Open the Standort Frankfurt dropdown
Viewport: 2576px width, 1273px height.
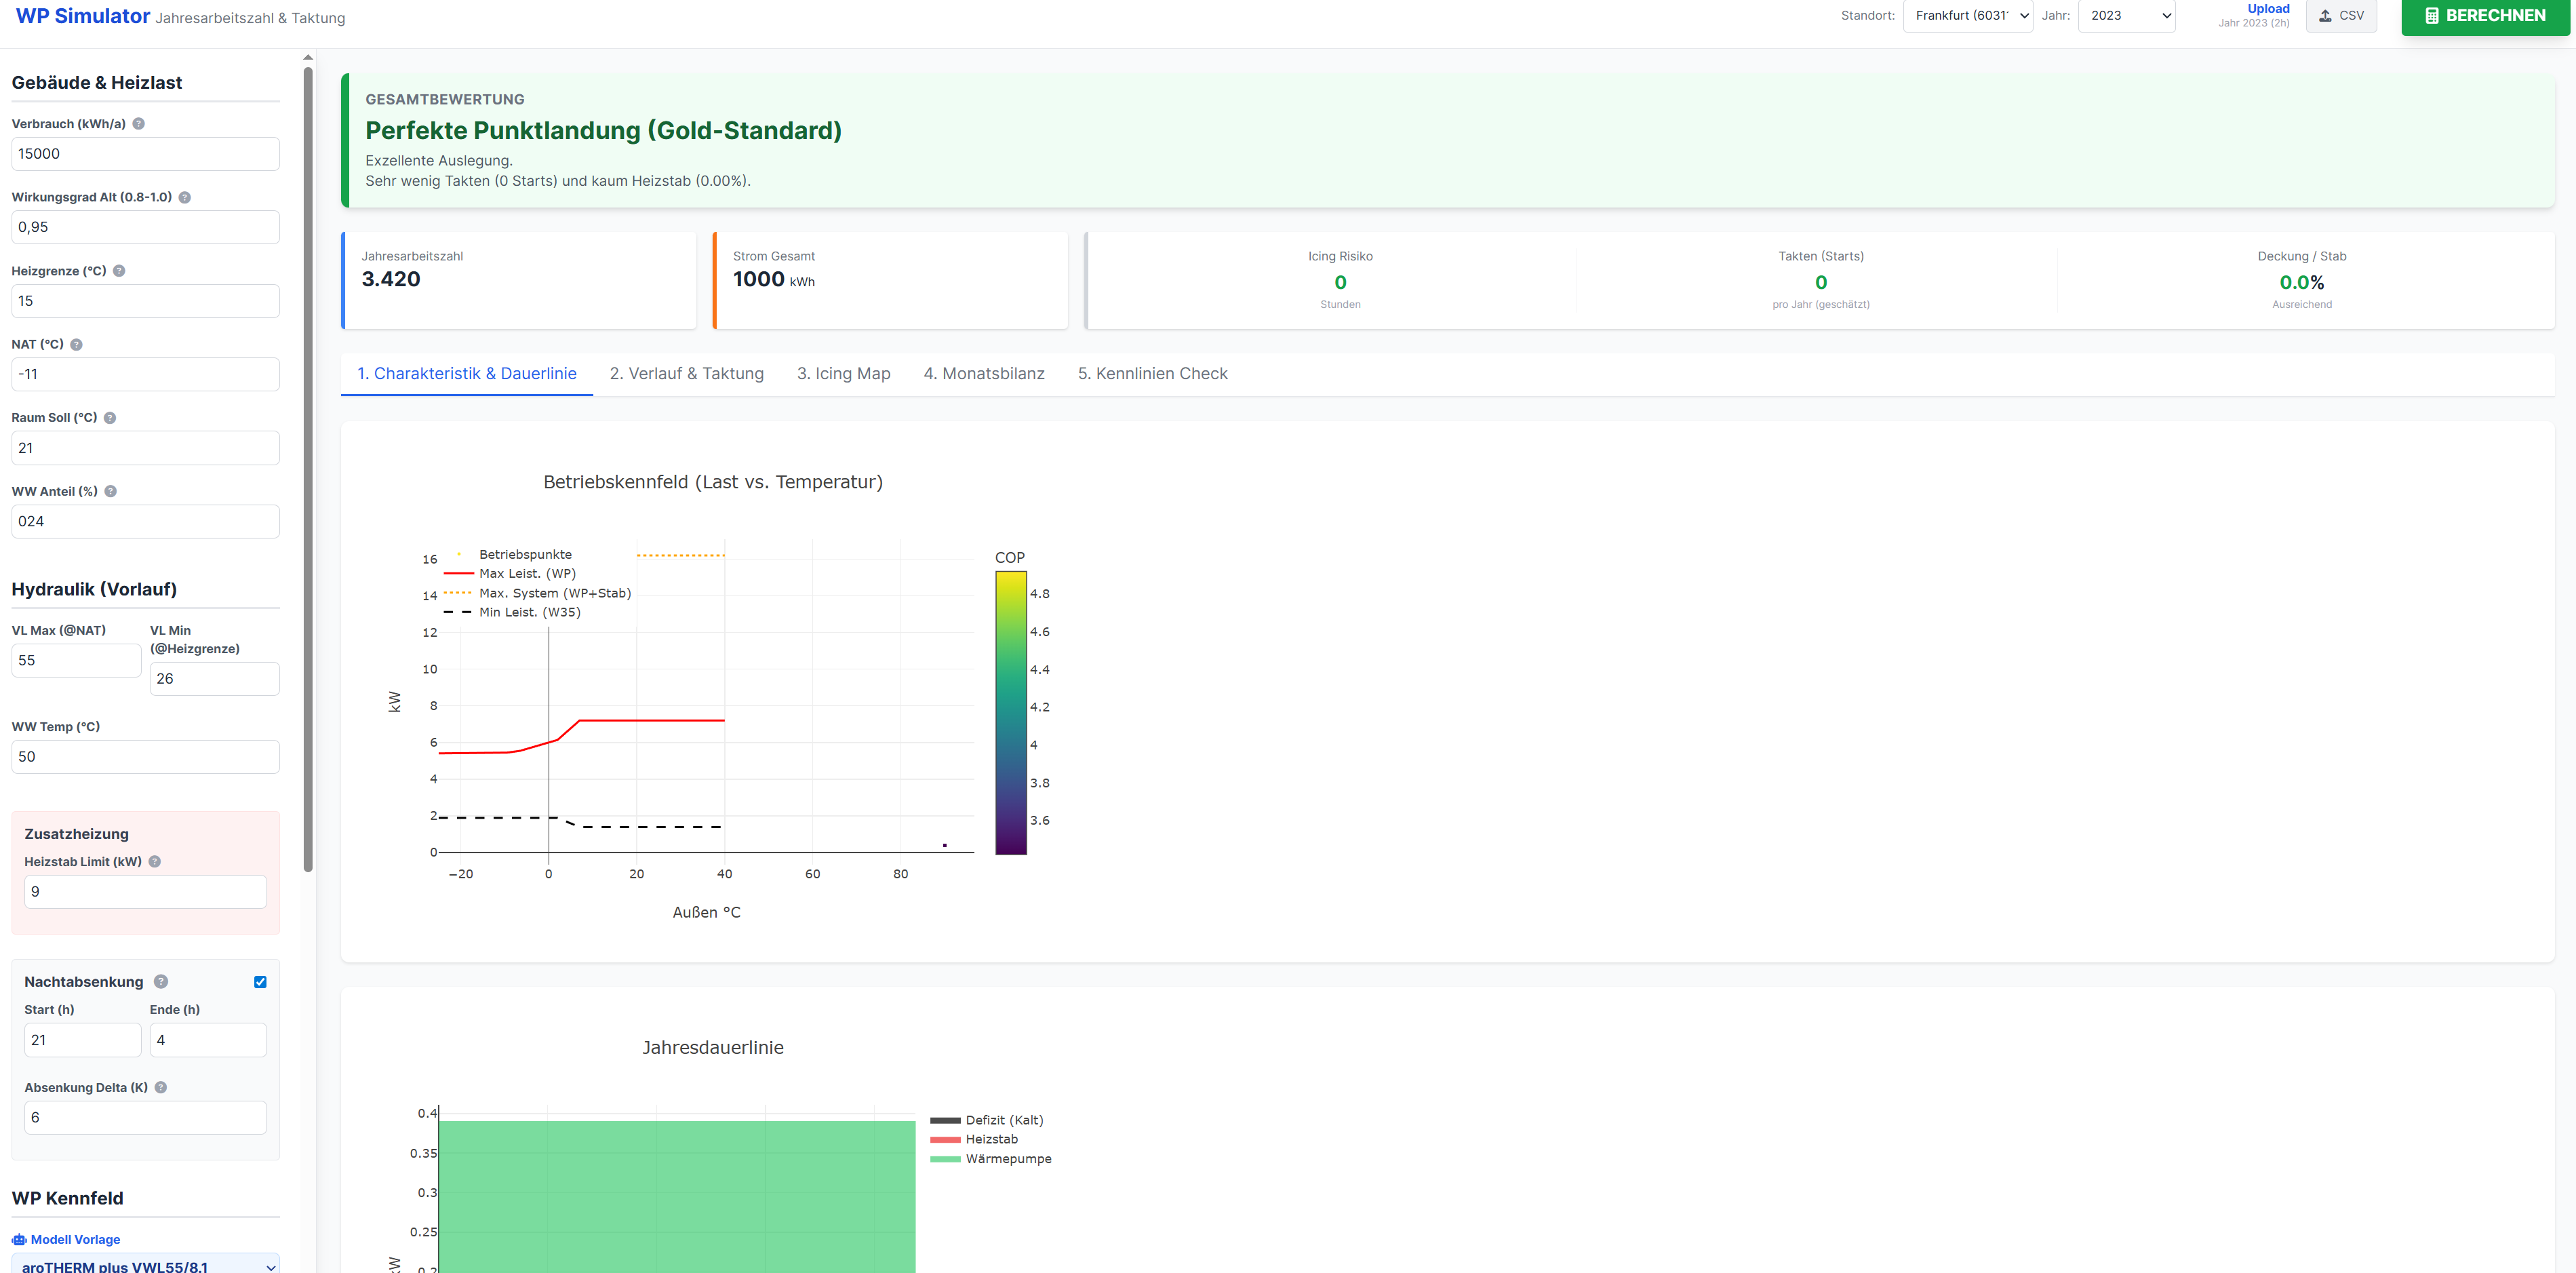pyautogui.click(x=1967, y=16)
